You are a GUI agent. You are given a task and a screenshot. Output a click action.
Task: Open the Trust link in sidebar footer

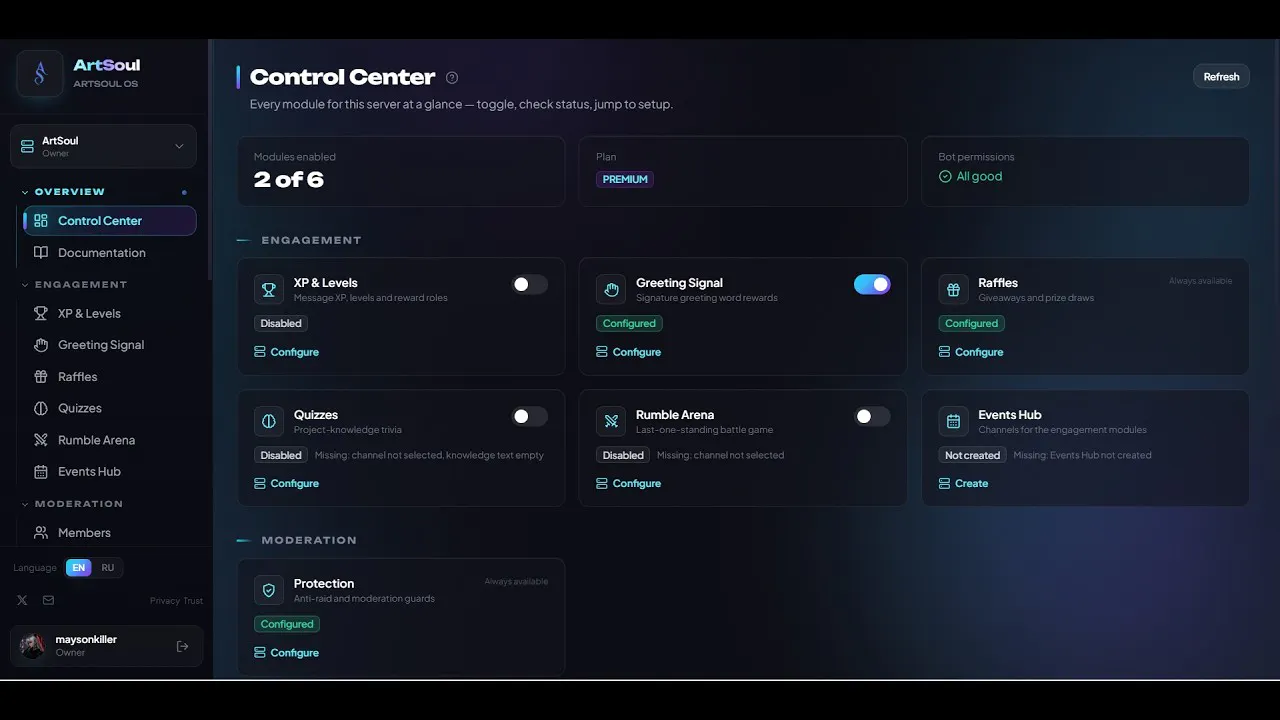point(193,601)
